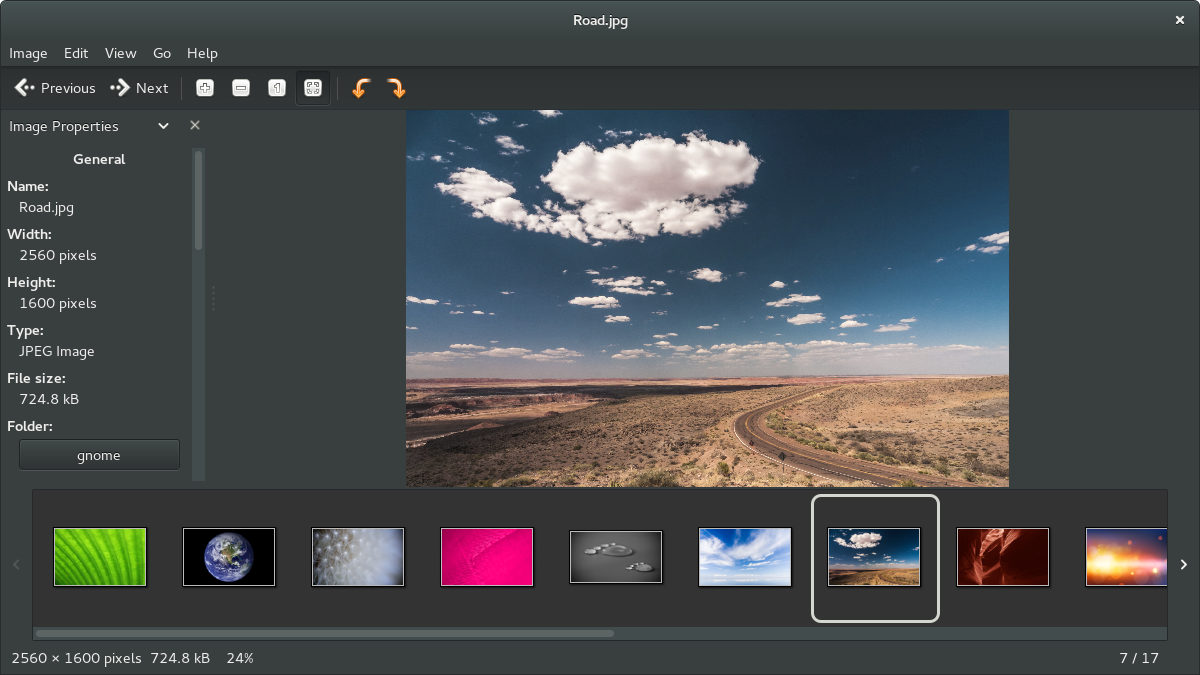This screenshot has height=675, width=1200.
Task: Open the Help menu
Action: click(x=202, y=53)
